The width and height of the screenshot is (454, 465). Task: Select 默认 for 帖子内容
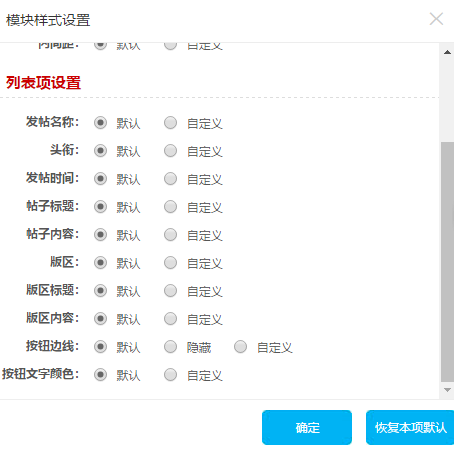100,235
